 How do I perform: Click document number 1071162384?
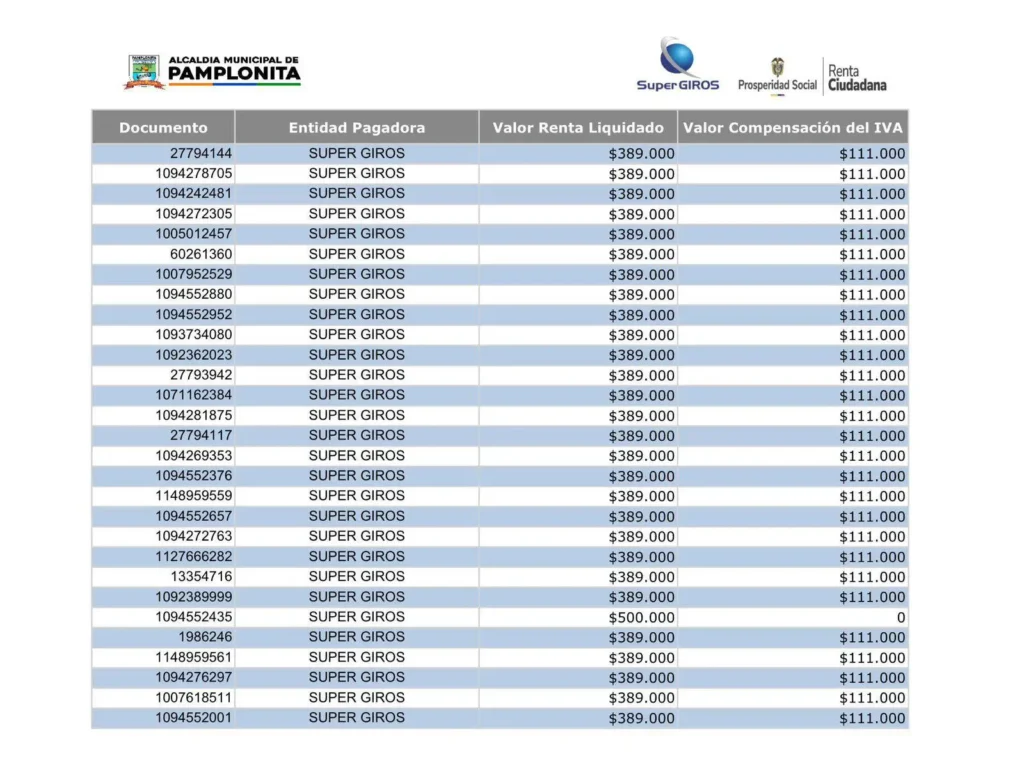point(193,395)
